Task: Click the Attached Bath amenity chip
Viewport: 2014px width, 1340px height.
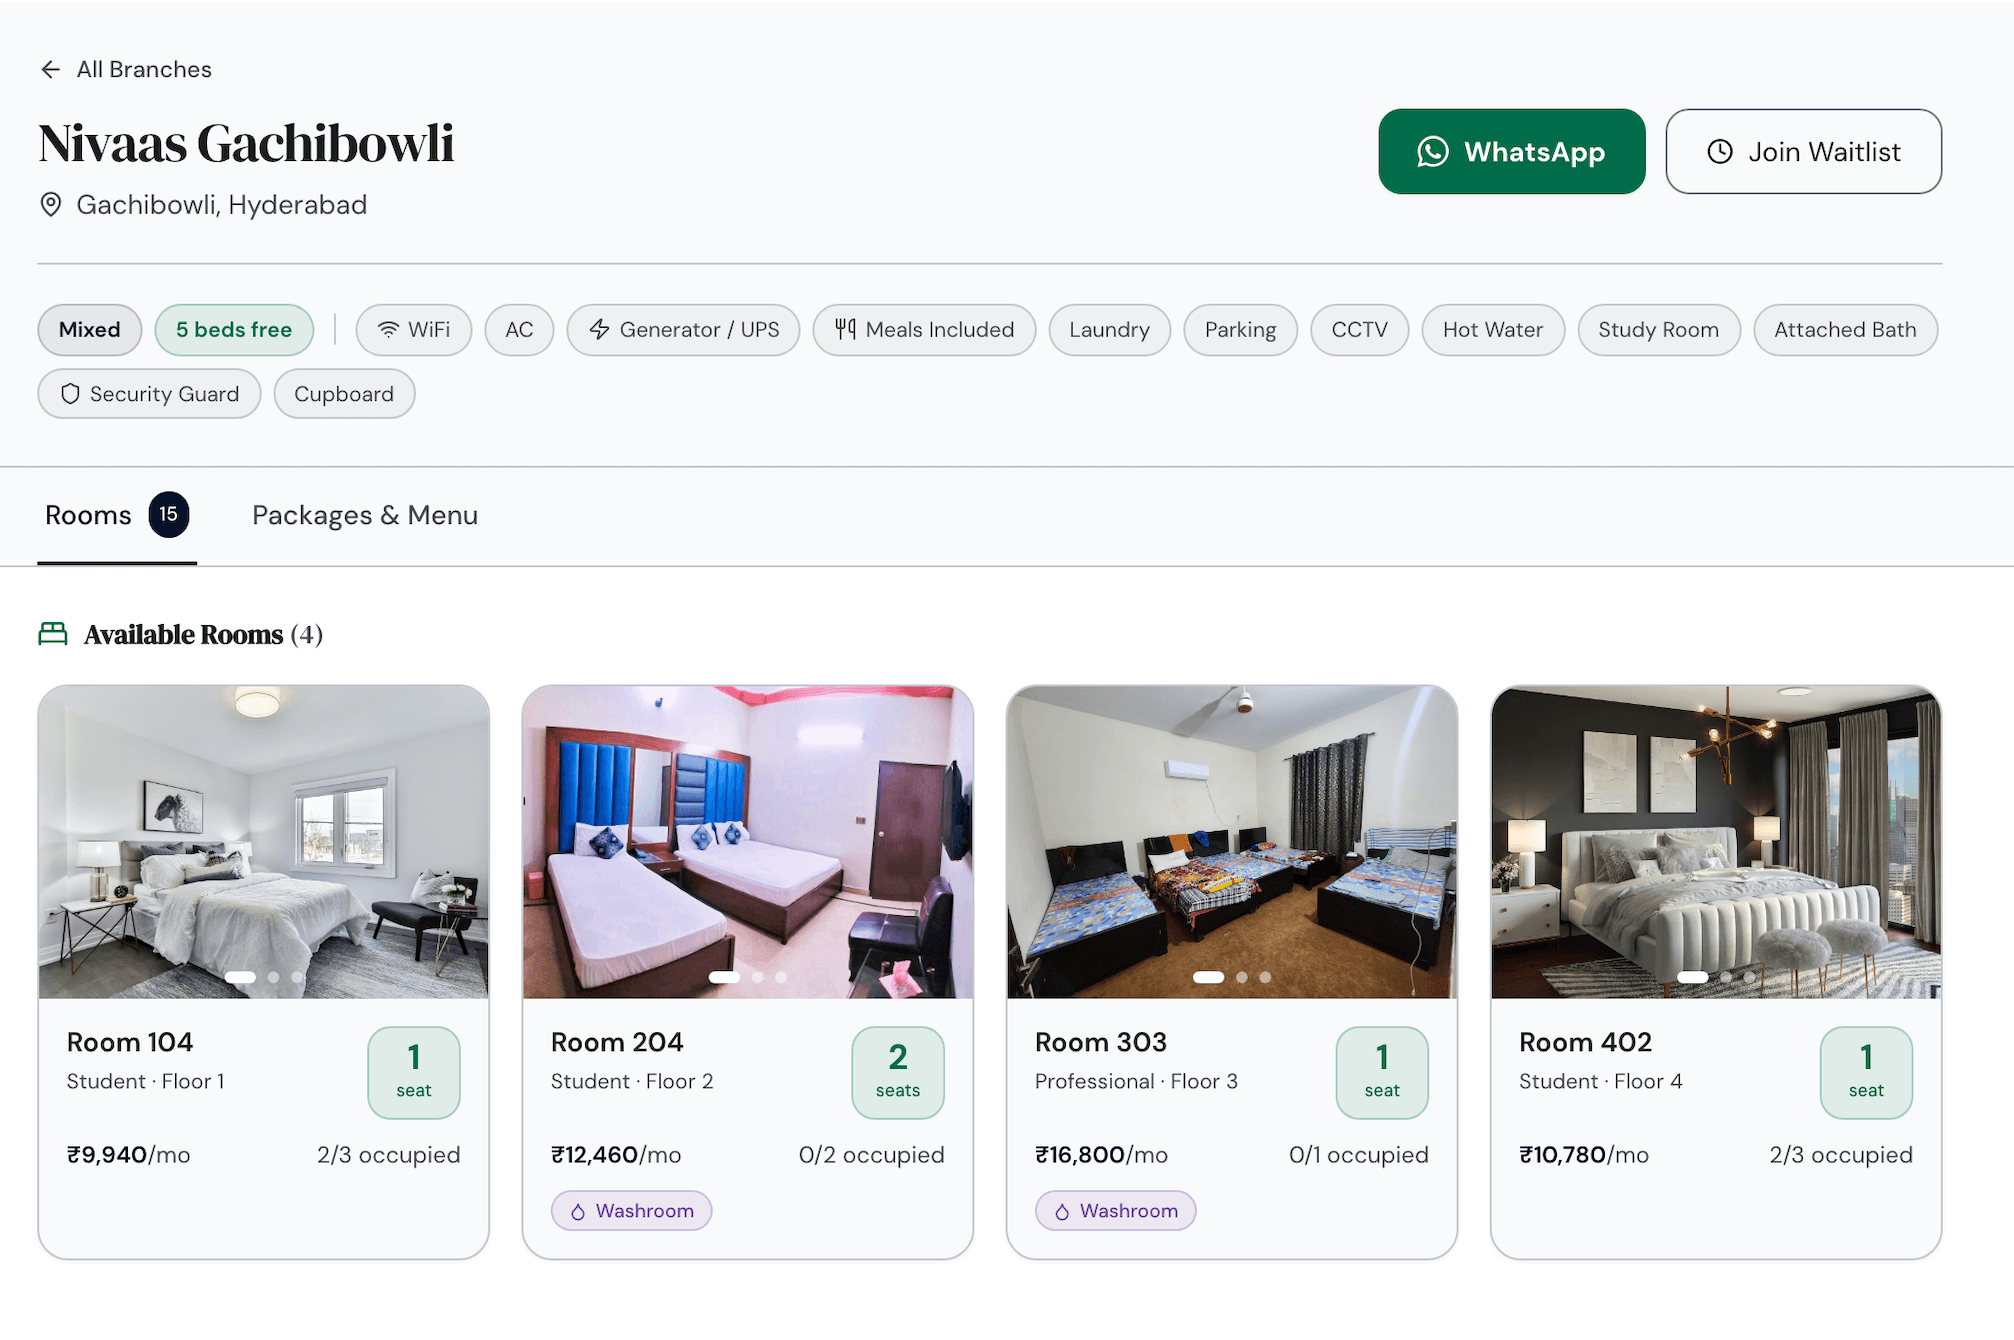Action: pyautogui.click(x=1845, y=330)
